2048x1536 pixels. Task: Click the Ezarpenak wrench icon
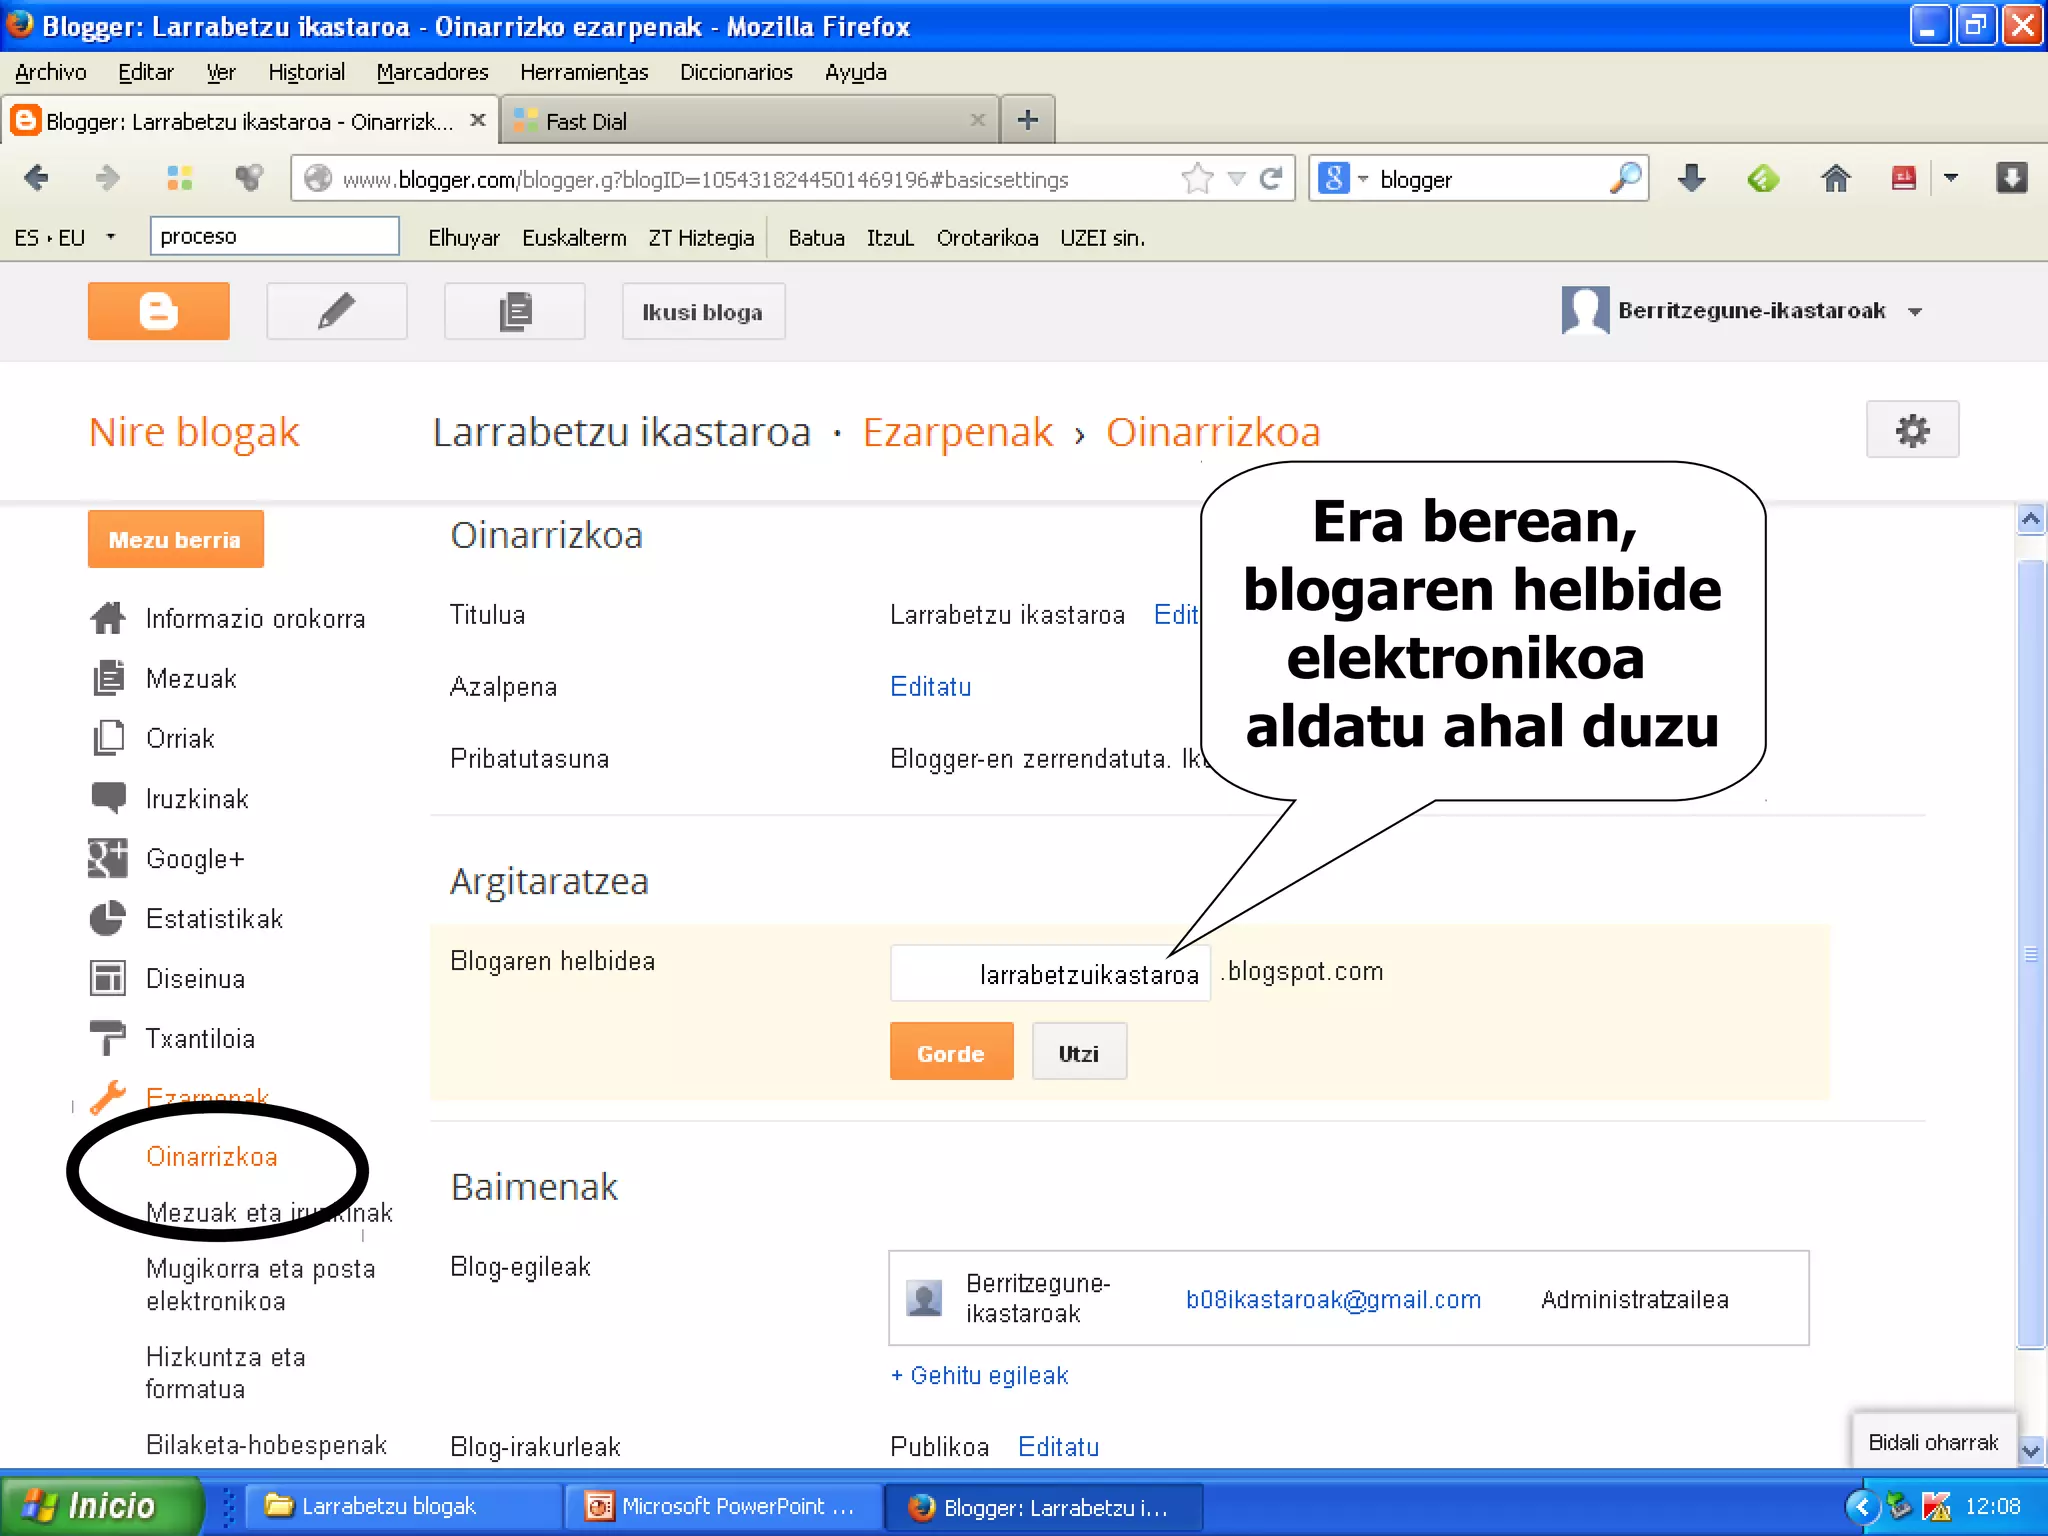[x=108, y=1097]
